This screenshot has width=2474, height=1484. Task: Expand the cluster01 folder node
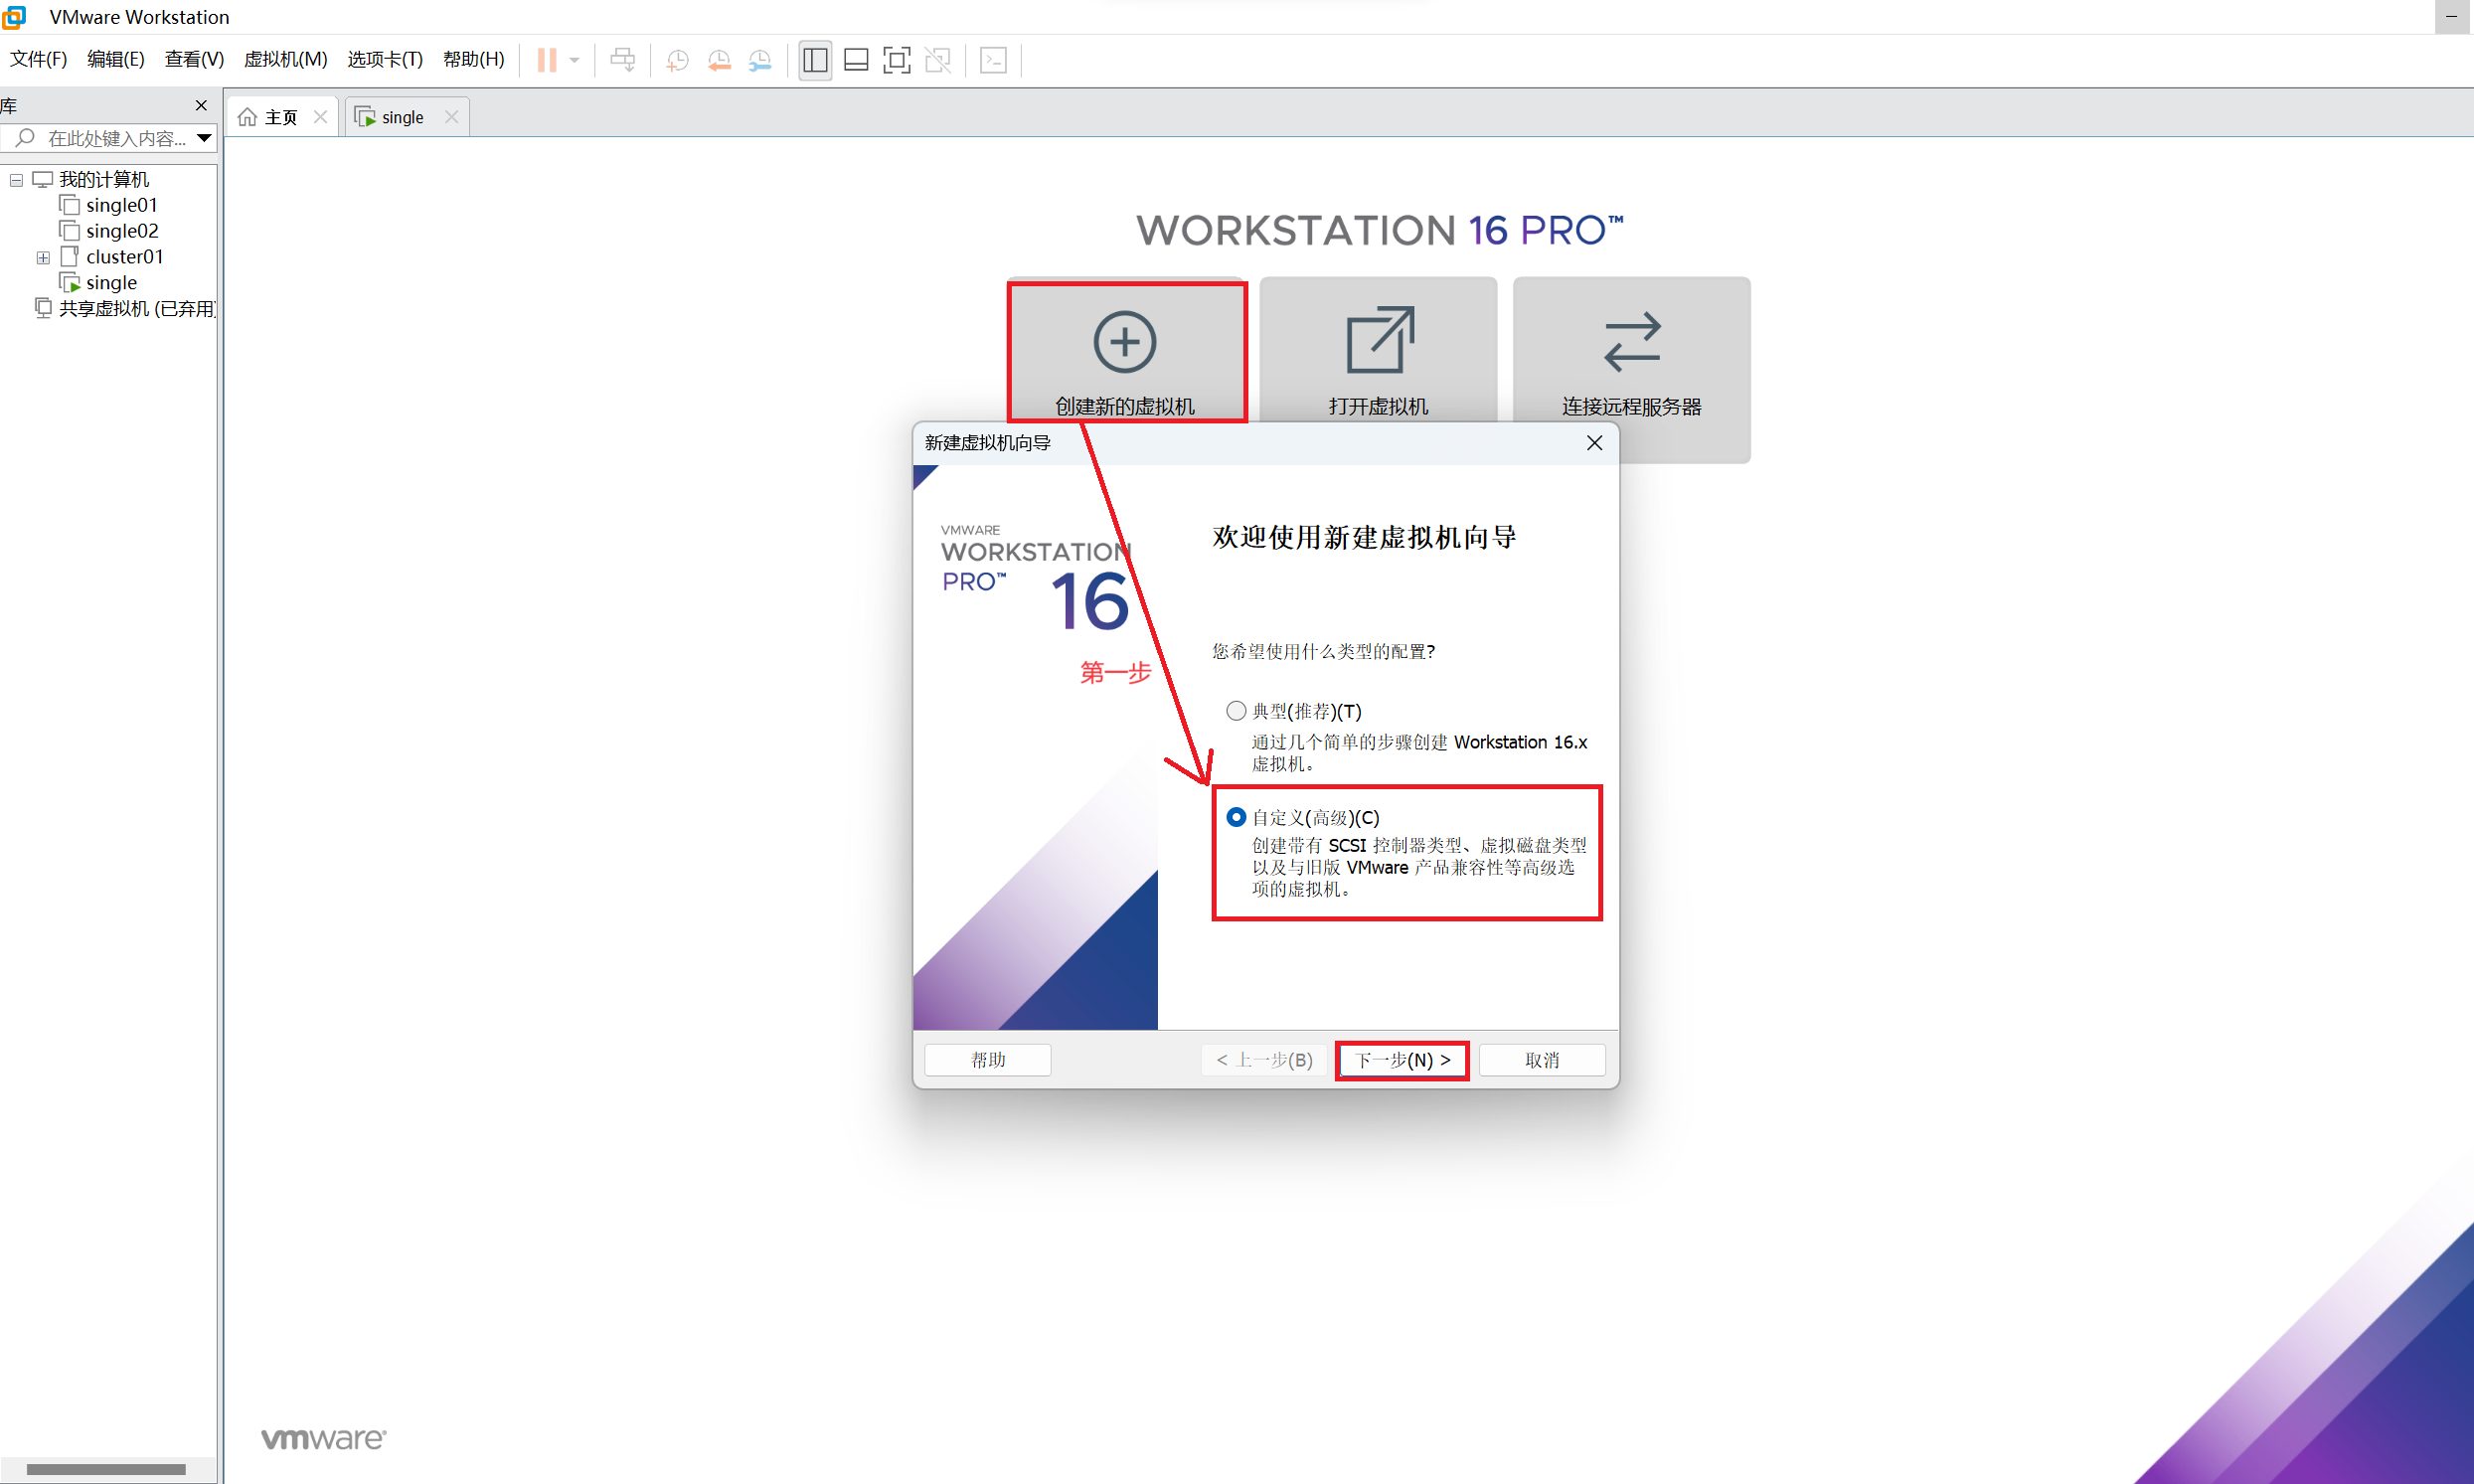pos(43,257)
